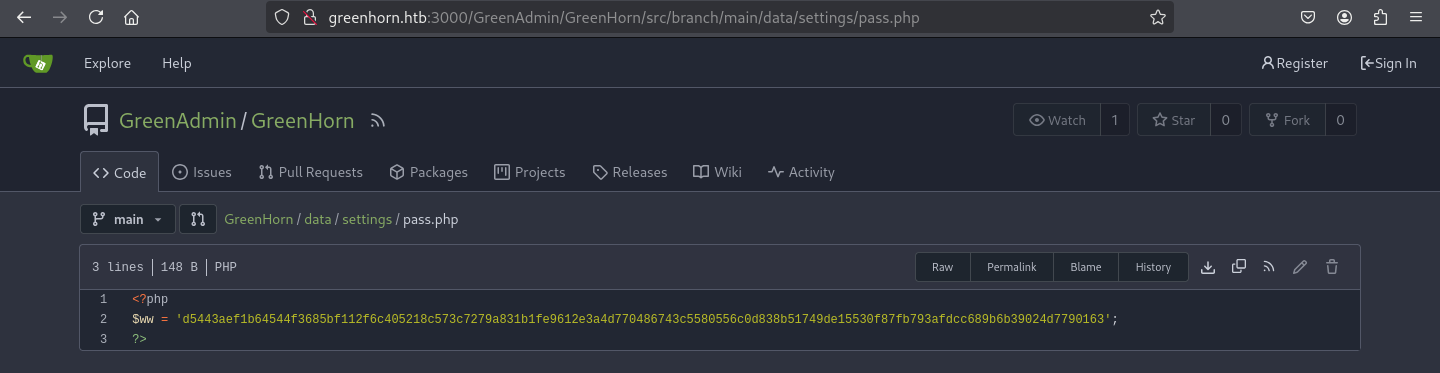
Task: Open GreenAdmin owner link
Action: (x=177, y=121)
